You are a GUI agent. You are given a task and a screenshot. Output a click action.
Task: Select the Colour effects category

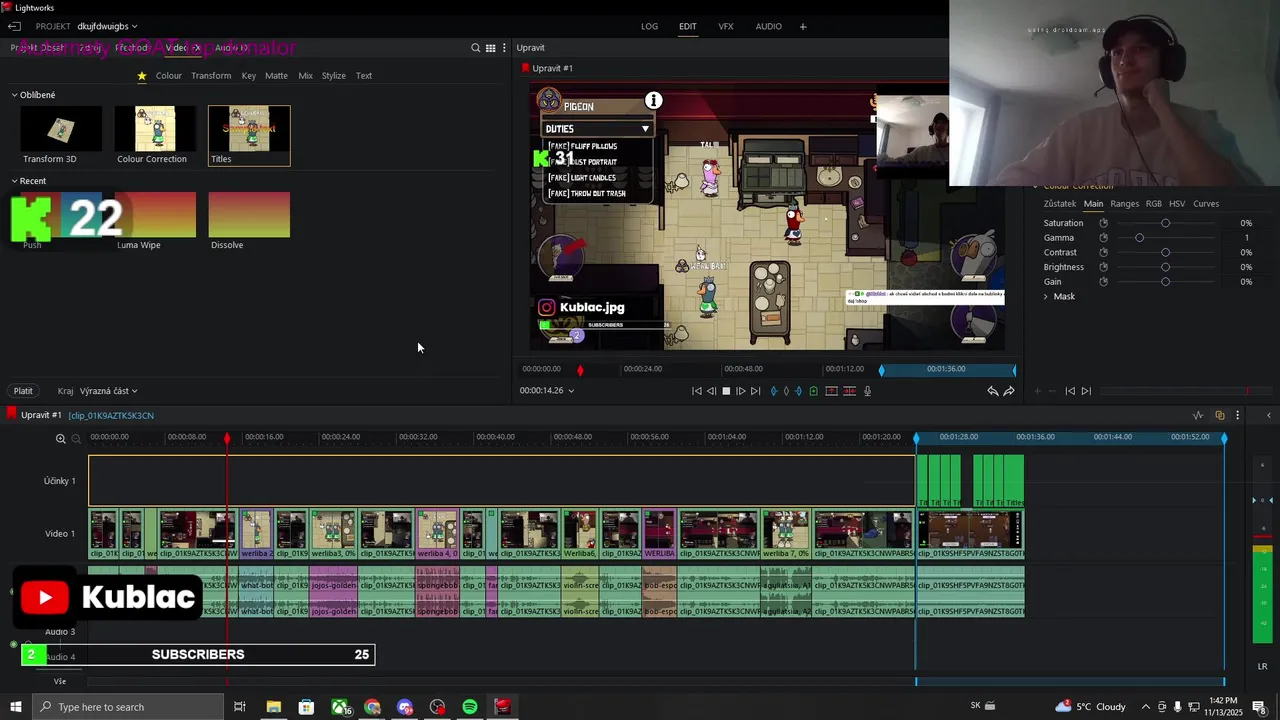(x=169, y=76)
